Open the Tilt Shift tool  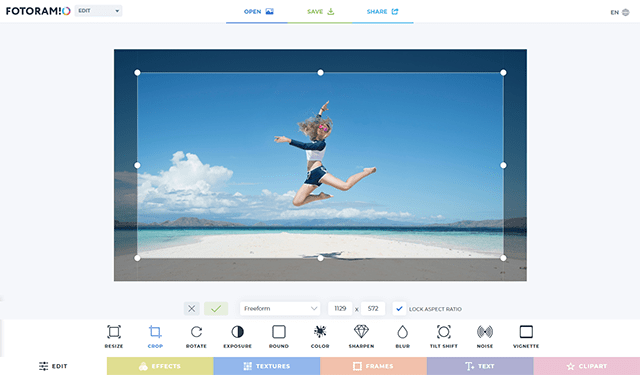tap(444, 336)
